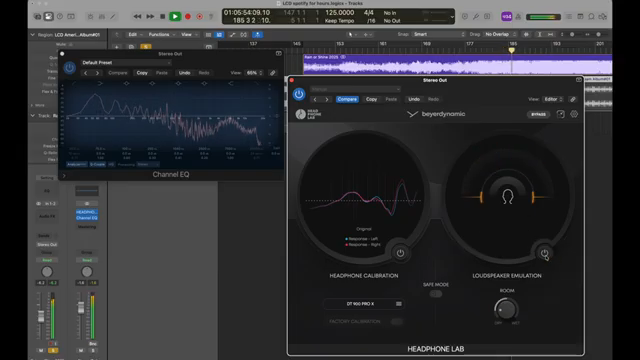Toggle the Waveform Zoom button
This screenshot has height=360, width=640.
(x=526, y=35)
